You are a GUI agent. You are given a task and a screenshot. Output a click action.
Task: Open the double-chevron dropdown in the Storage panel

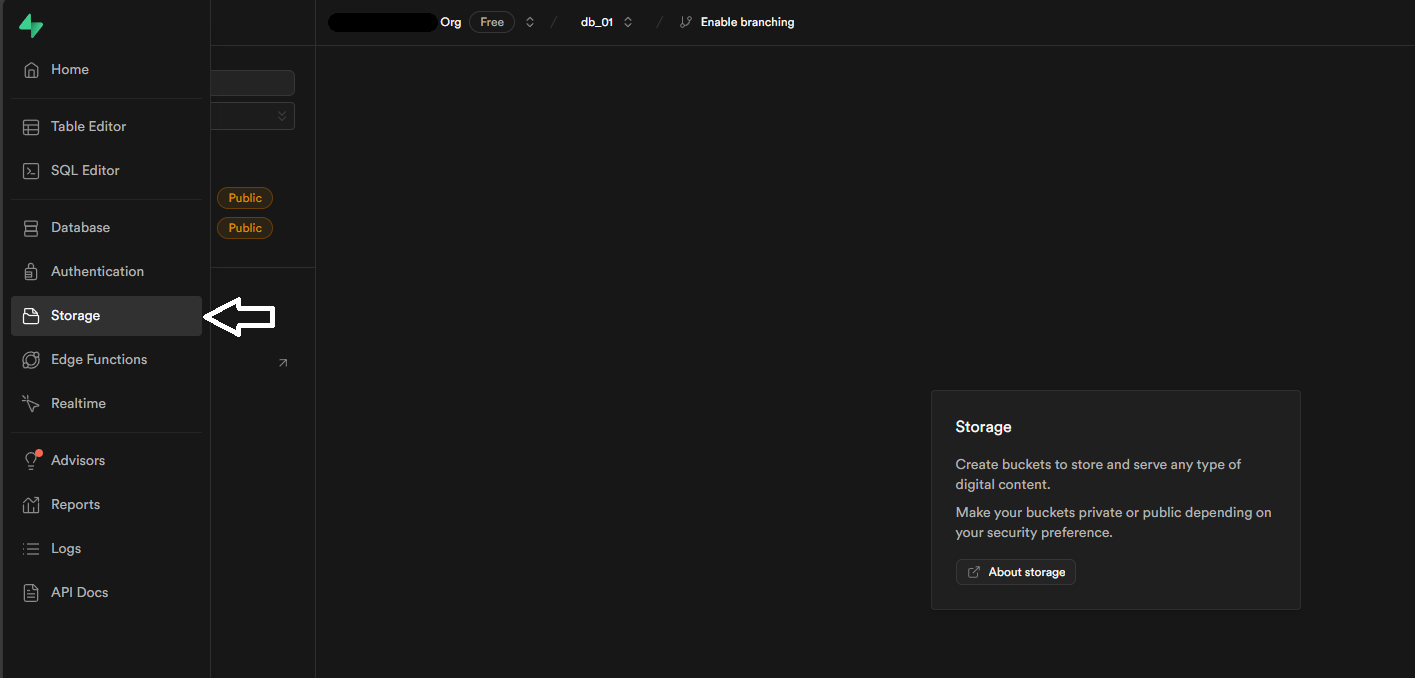pyautogui.click(x=281, y=116)
